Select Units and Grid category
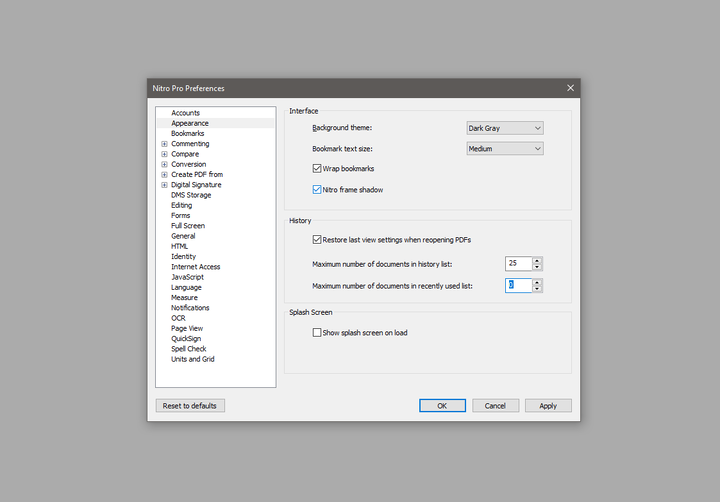Screen dimensions: 720x502 [193, 359]
